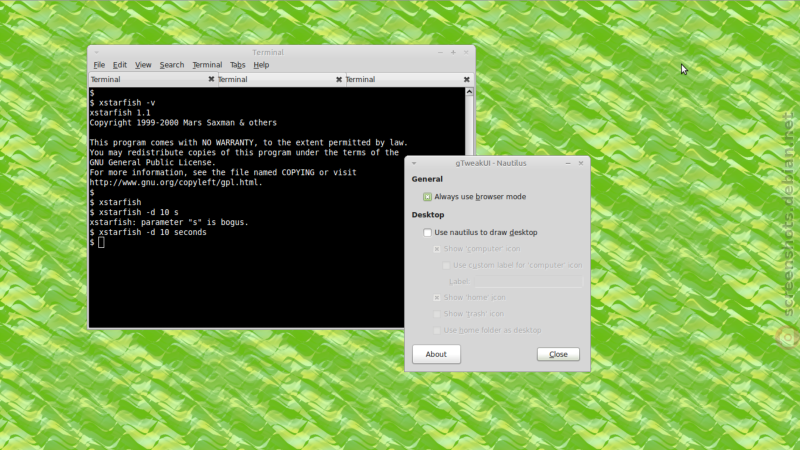Click the Label input field
The width and height of the screenshot is (800, 450).
click(x=528, y=281)
